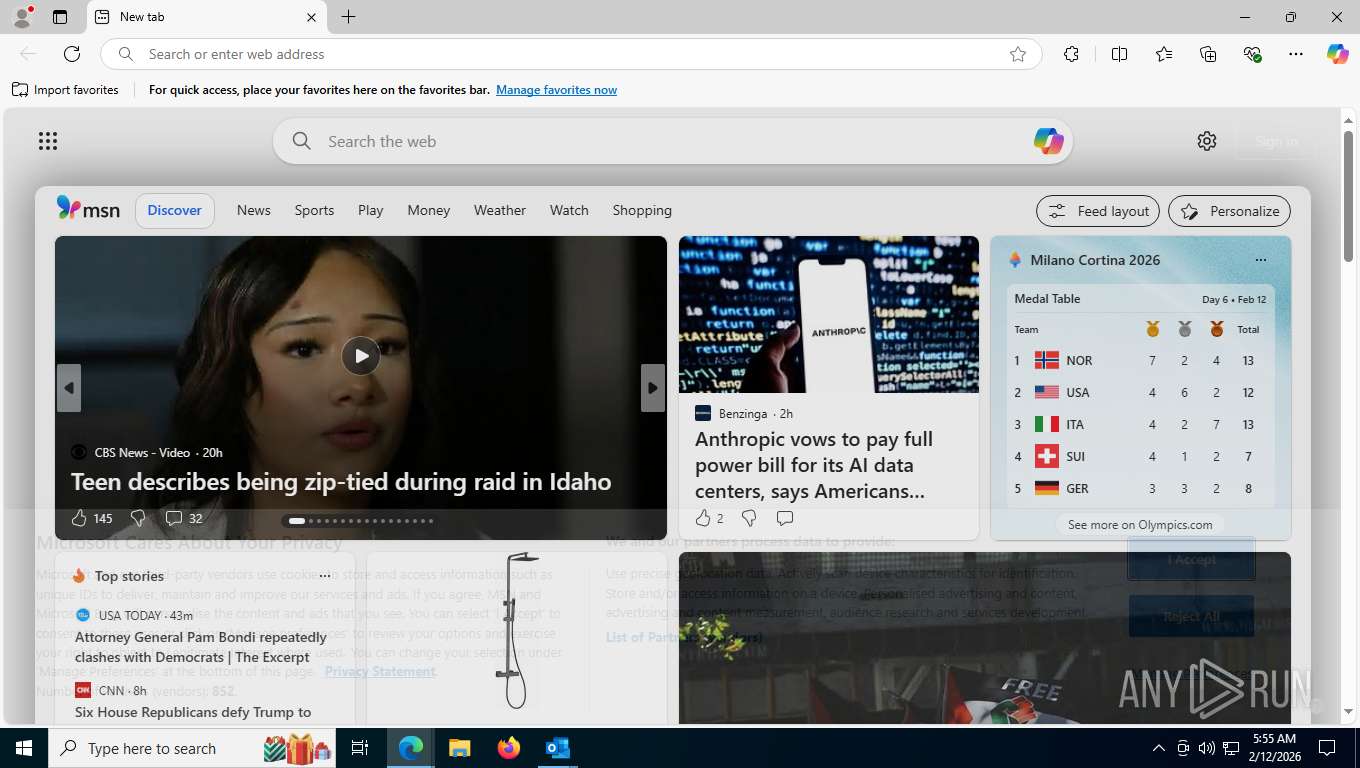Click the browser refresh button
Image resolution: width=1360 pixels, height=768 pixels.
pyautogui.click(x=72, y=54)
